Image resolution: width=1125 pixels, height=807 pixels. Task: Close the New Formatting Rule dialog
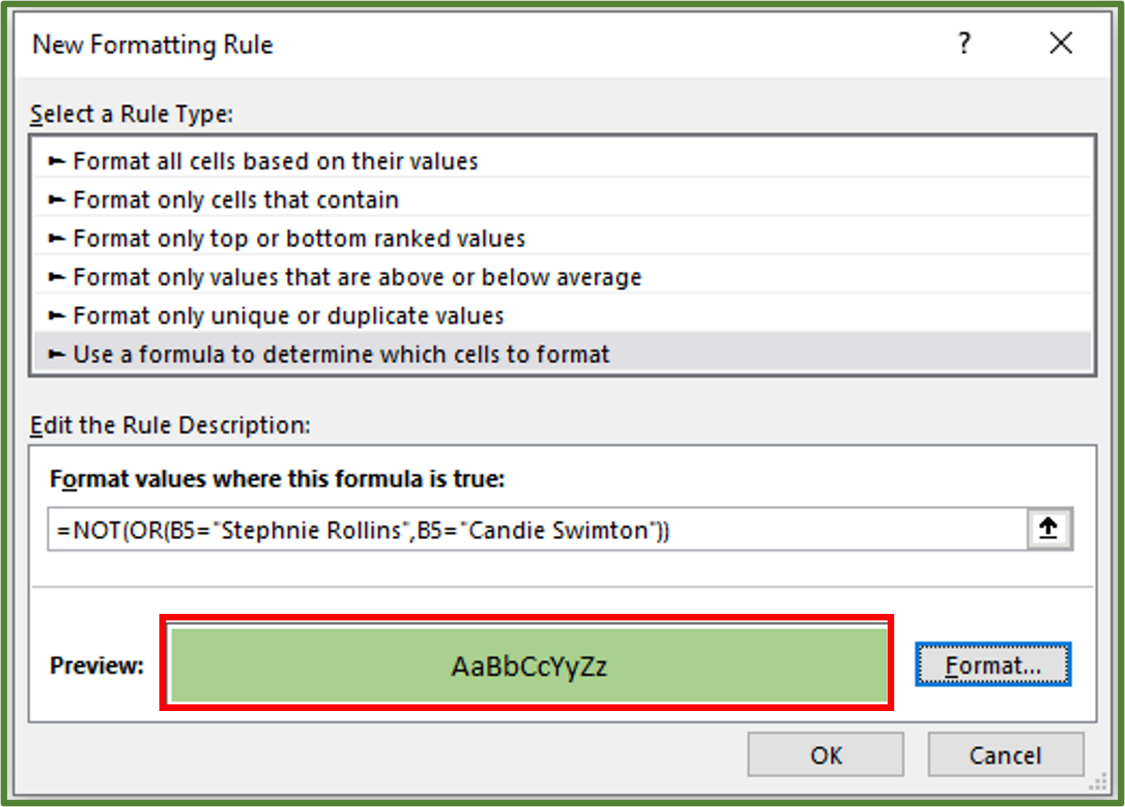[1060, 44]
